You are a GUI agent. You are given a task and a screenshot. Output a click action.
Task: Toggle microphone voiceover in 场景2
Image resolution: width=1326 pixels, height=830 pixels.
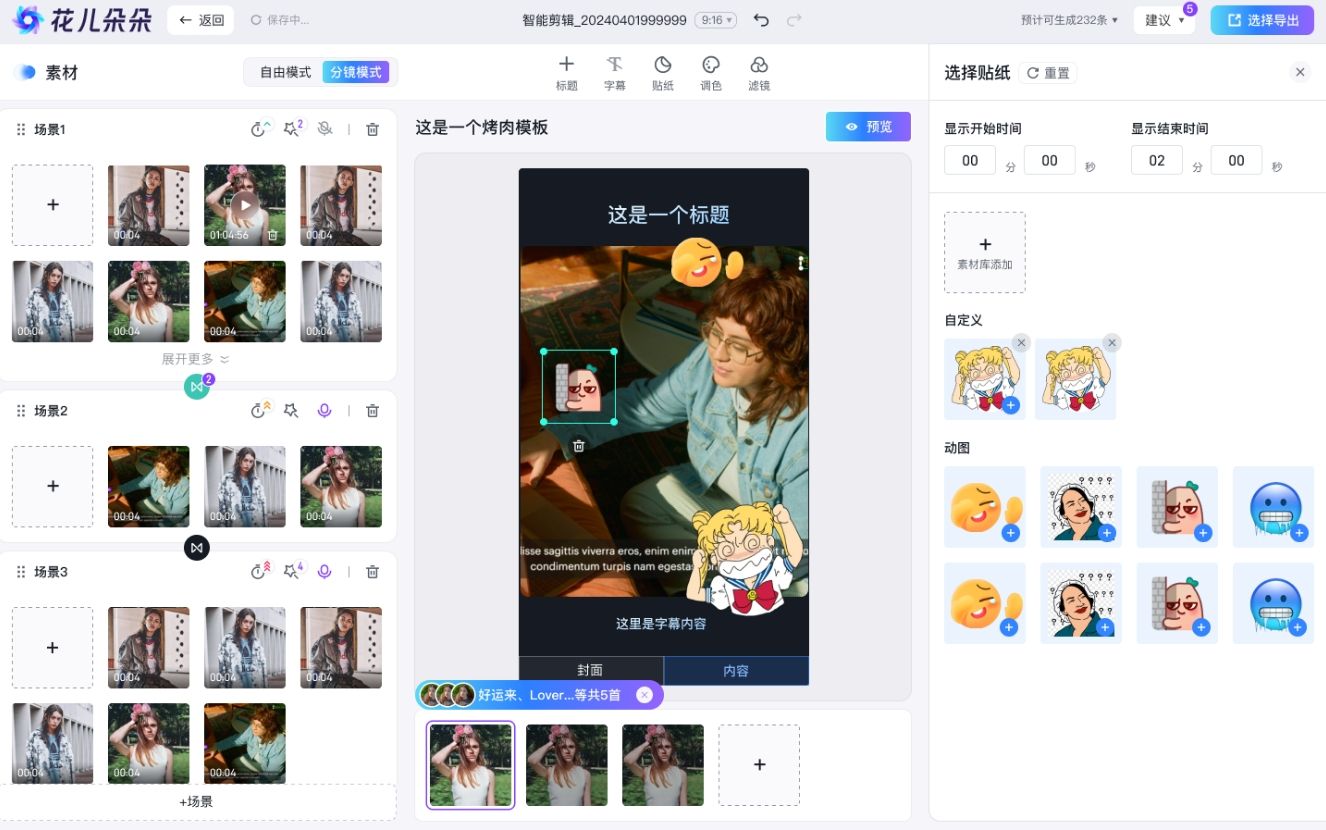pos(324,410)
